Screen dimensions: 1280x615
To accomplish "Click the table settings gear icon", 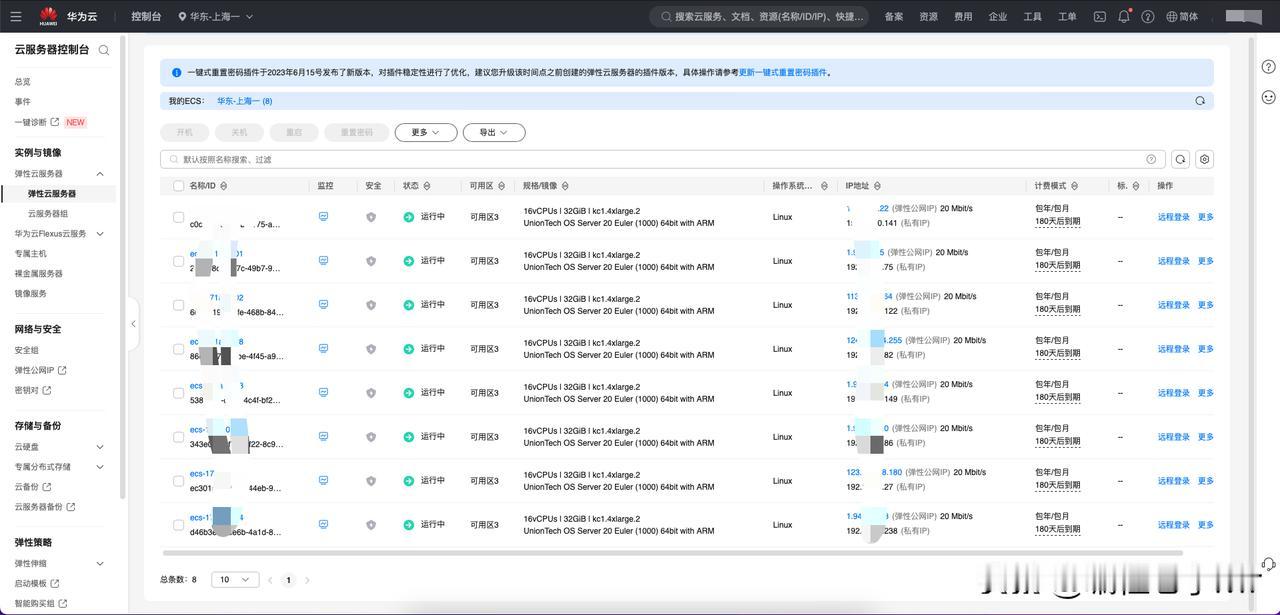I will coord(1205,159).
